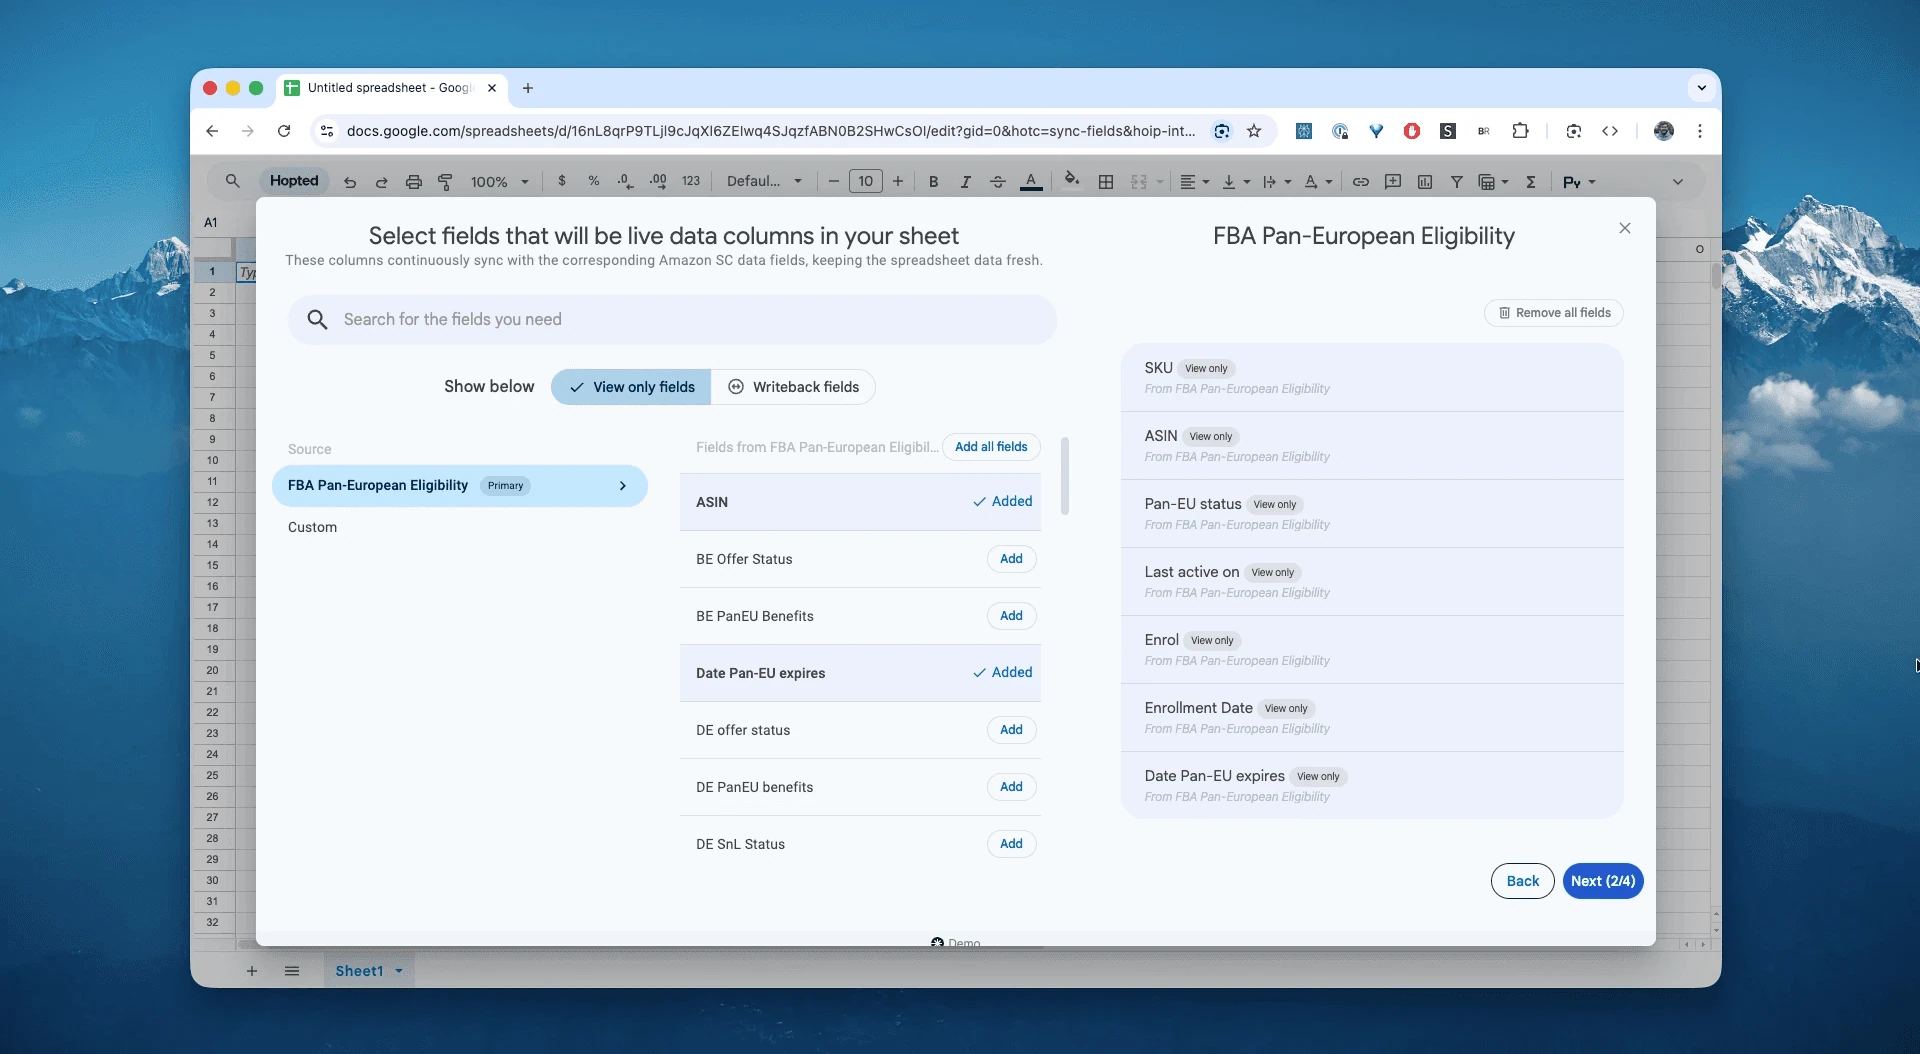Open a new browser tab

coord(528,88)
